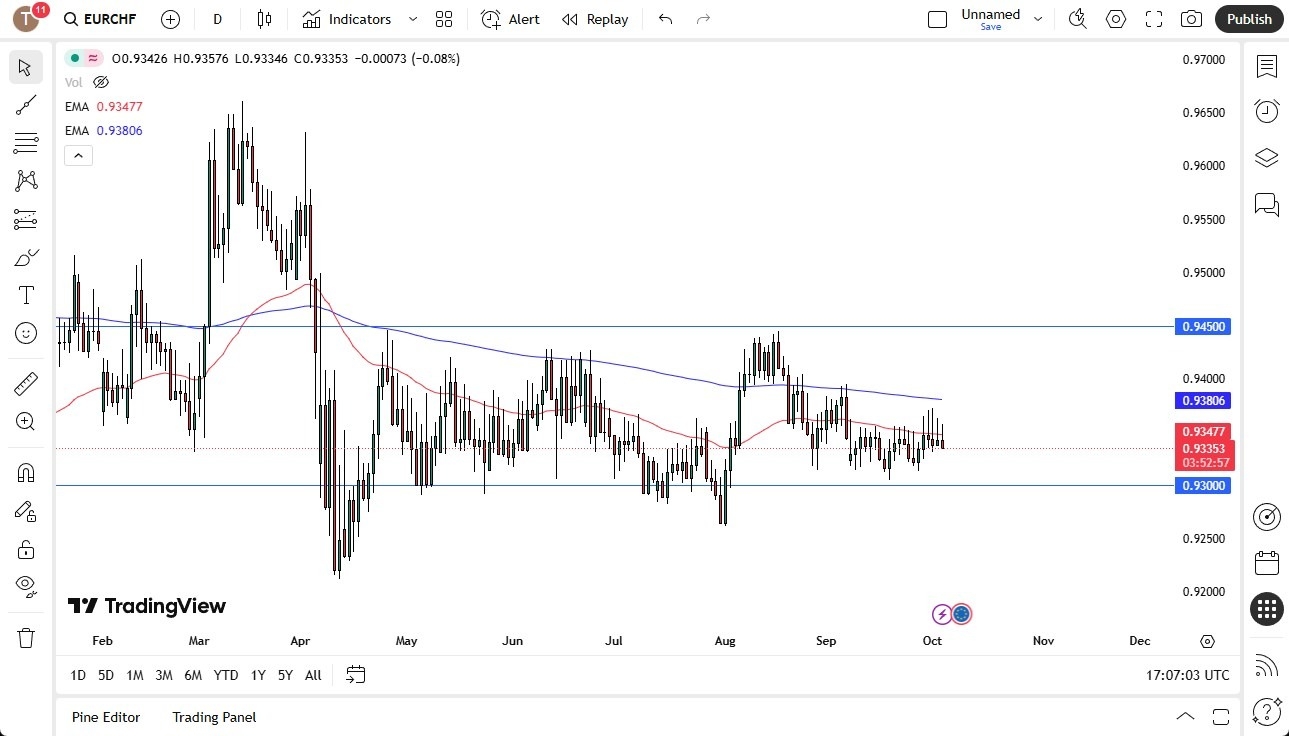Select the Trend Line drawing tool

(x=26, y=105)
